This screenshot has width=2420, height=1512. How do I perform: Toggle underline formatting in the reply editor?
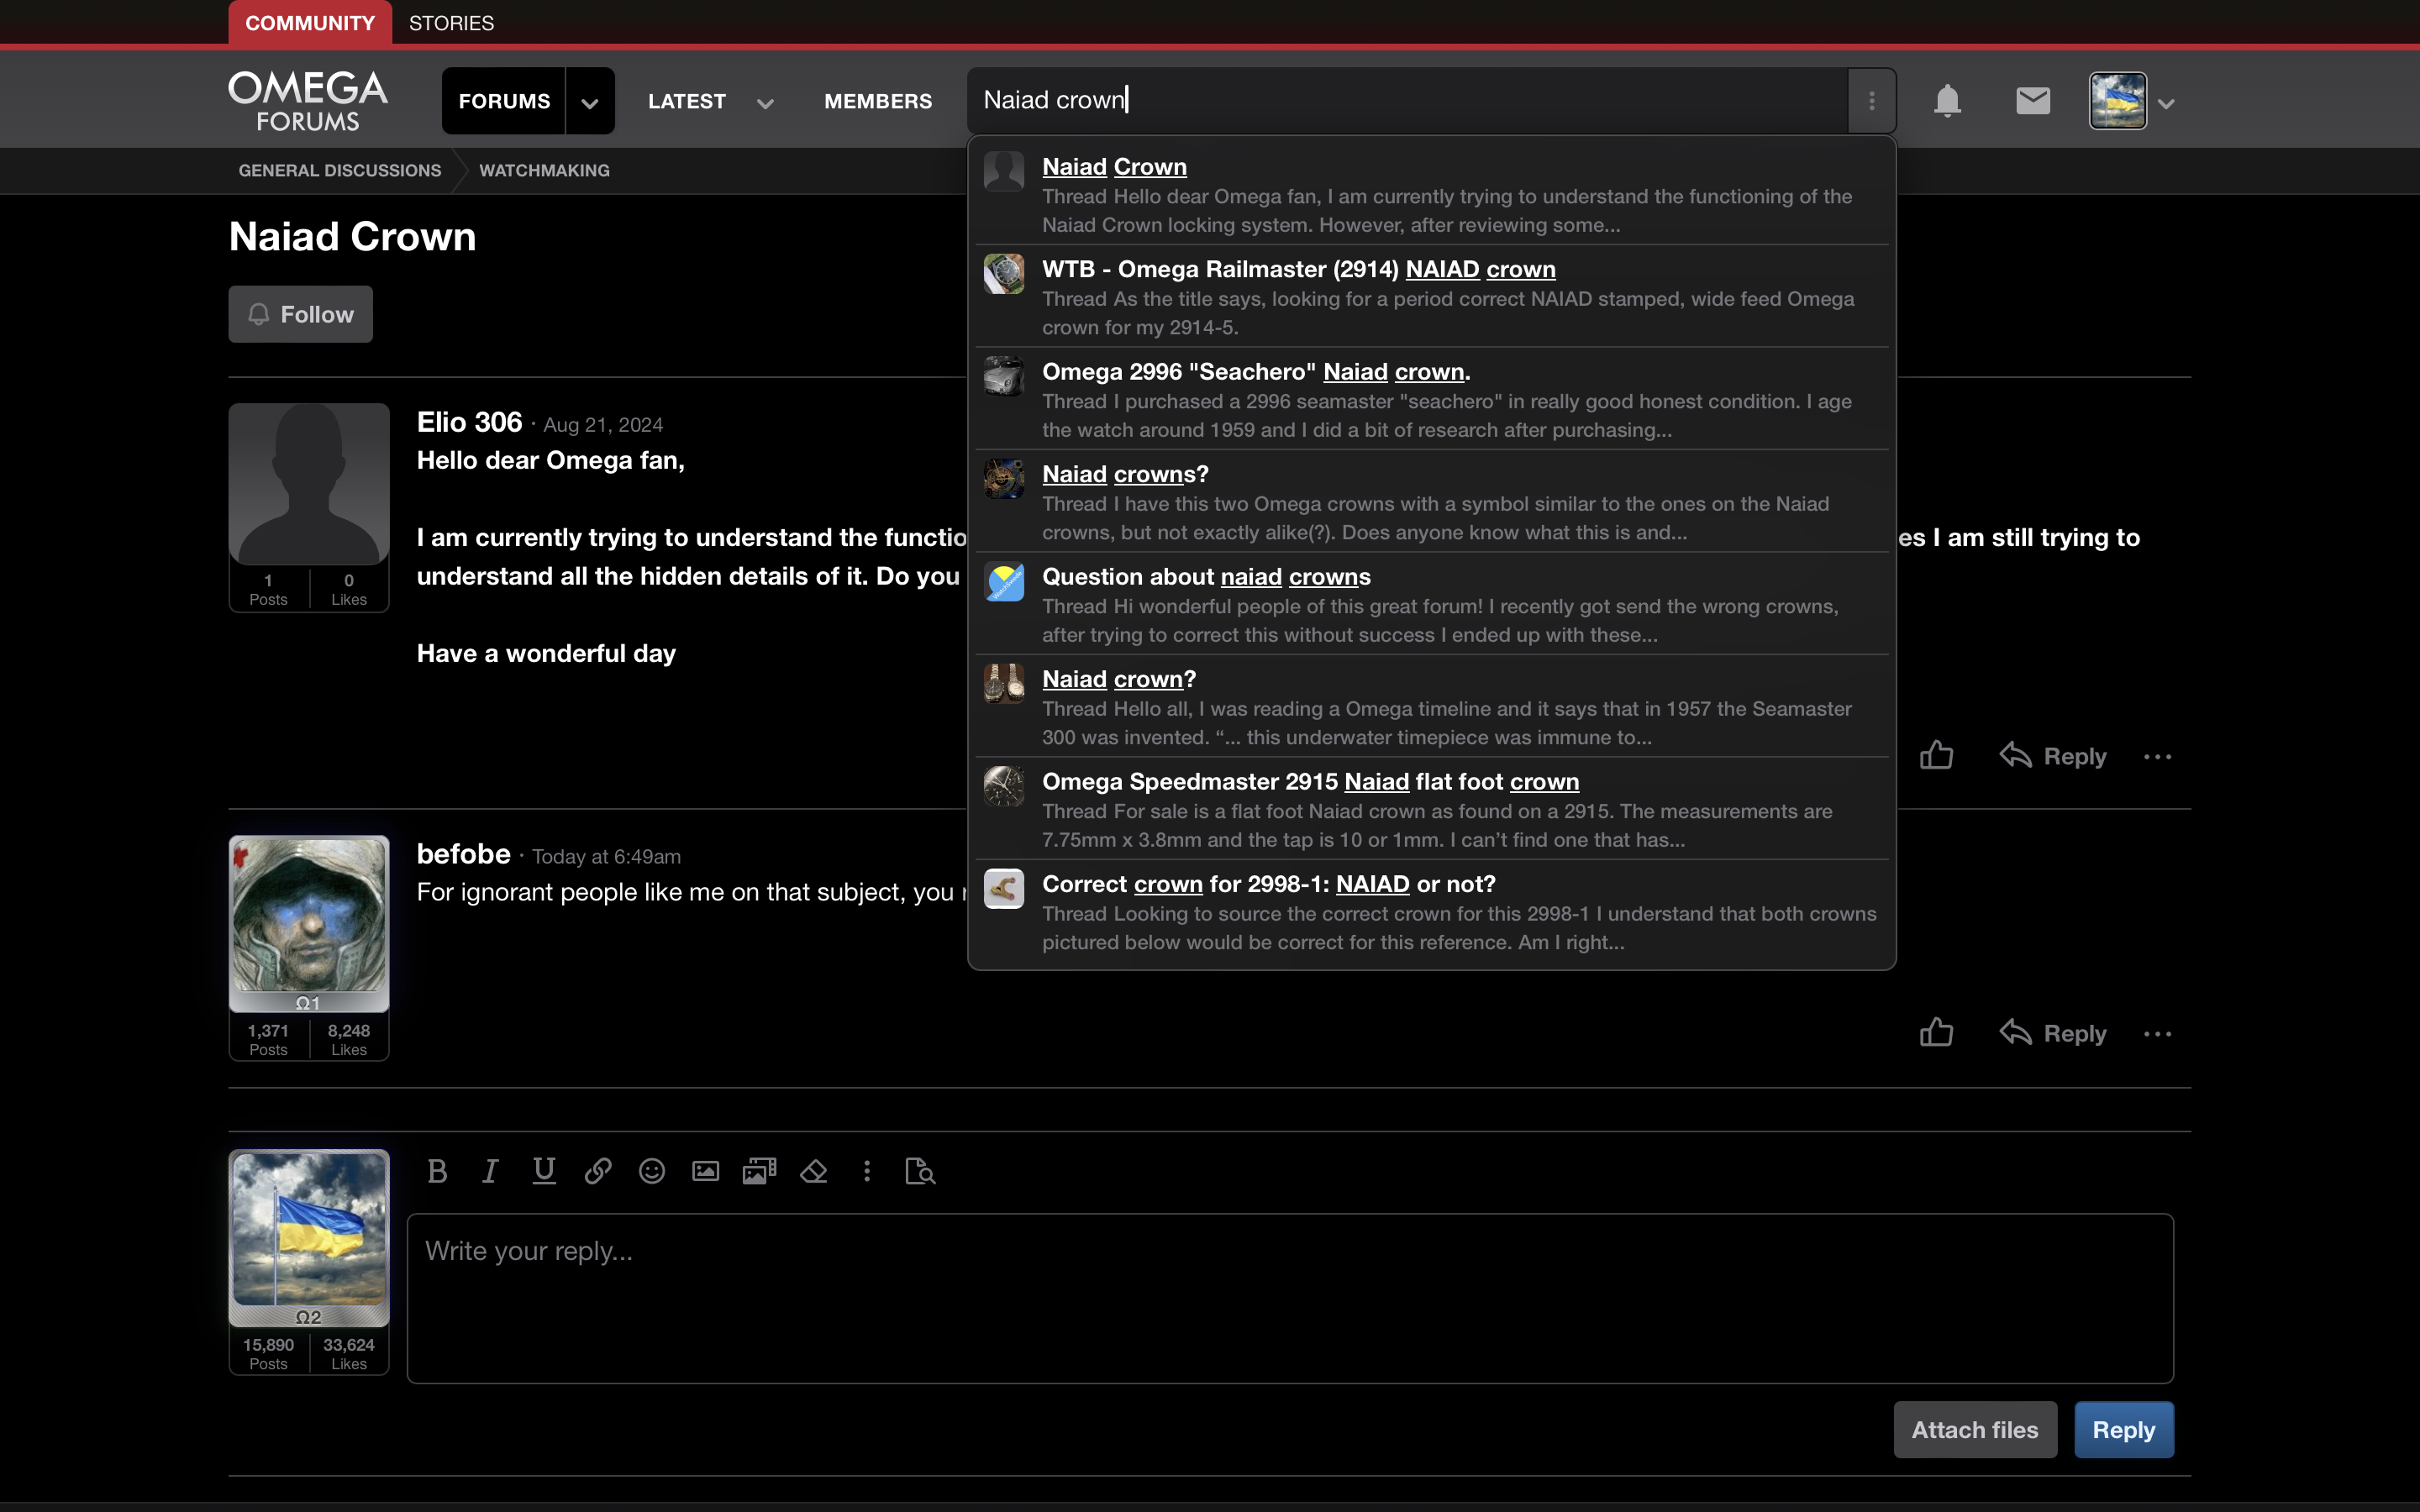(544, 1171)
